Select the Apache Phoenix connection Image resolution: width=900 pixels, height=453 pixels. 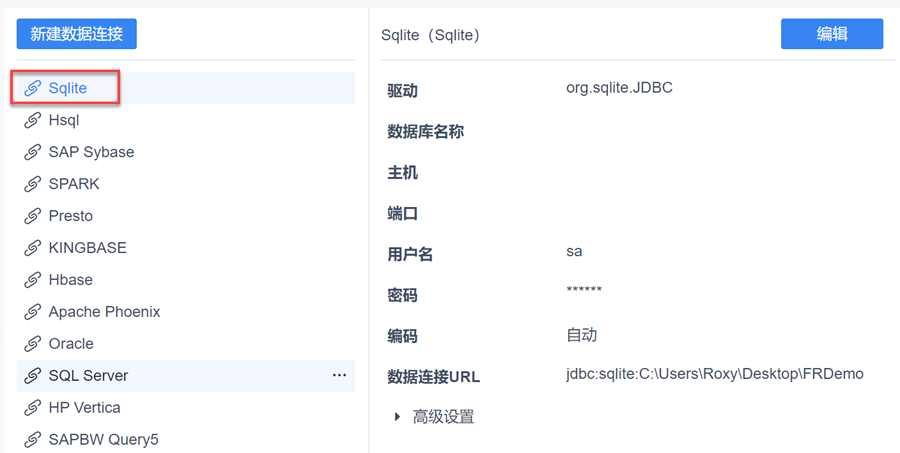pos(104,312)
